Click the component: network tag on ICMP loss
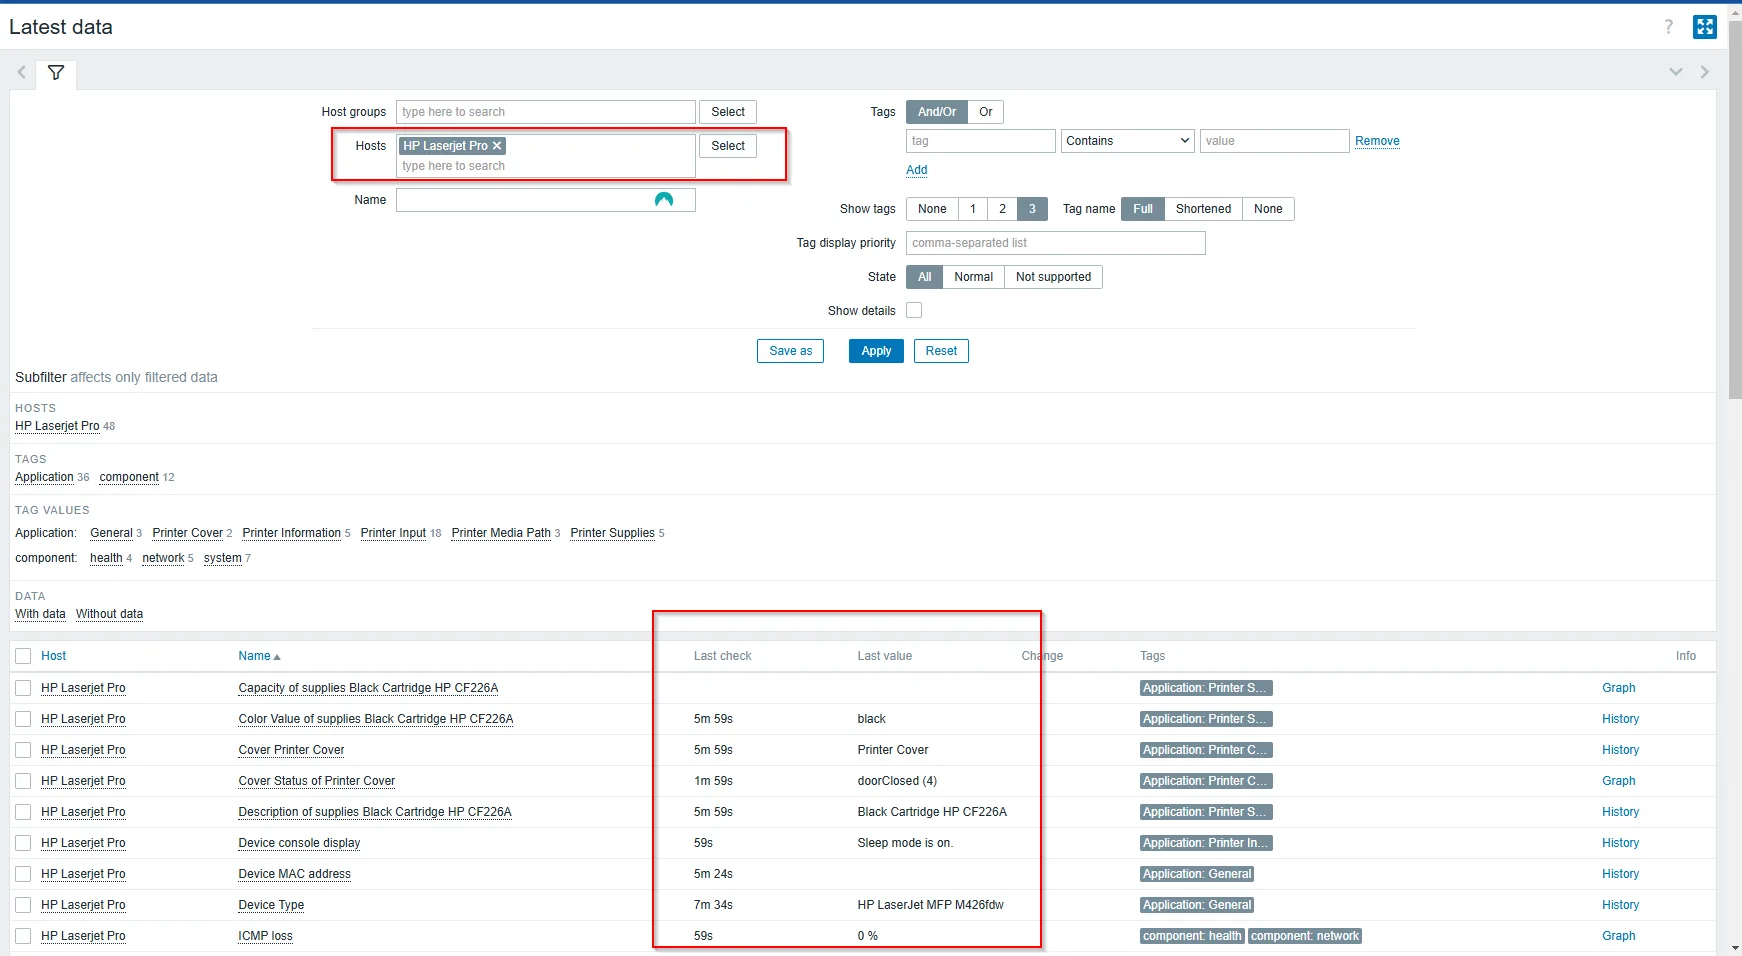 [1305, 936]
